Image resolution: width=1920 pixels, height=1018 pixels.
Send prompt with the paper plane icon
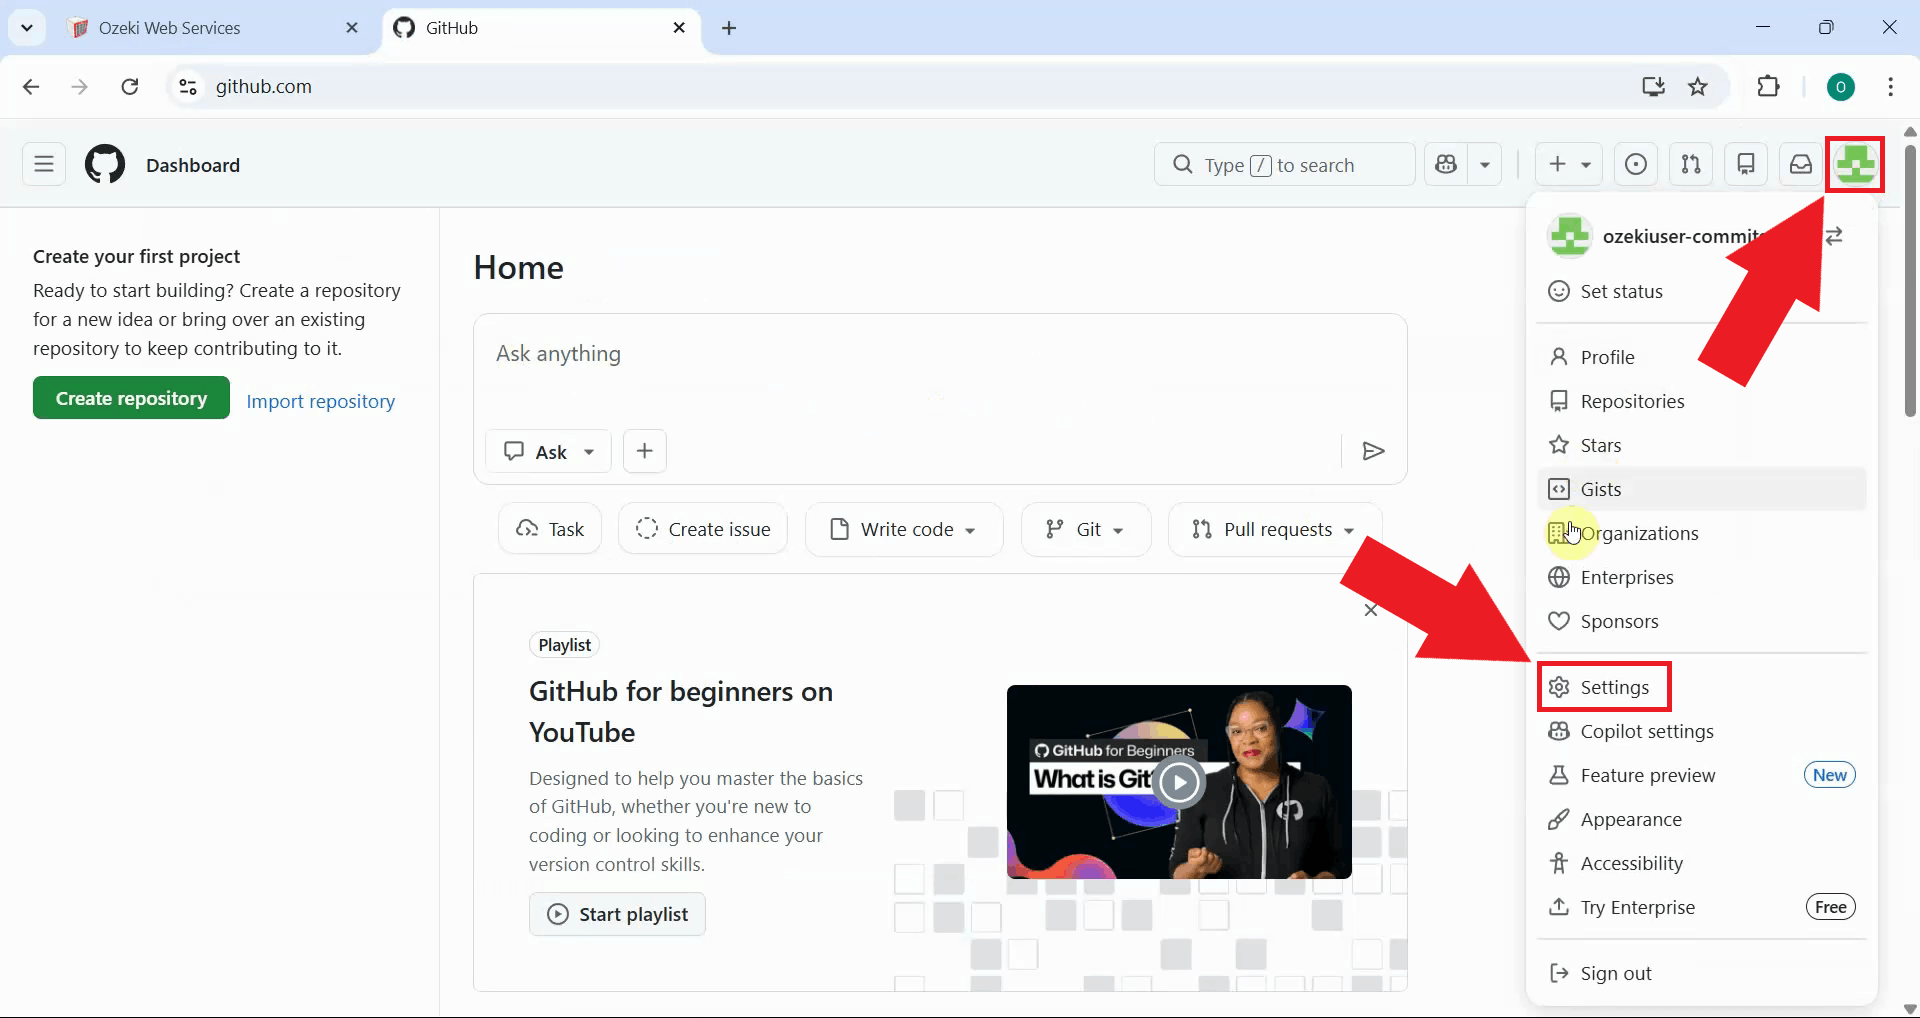click(x=1372, y=451)
